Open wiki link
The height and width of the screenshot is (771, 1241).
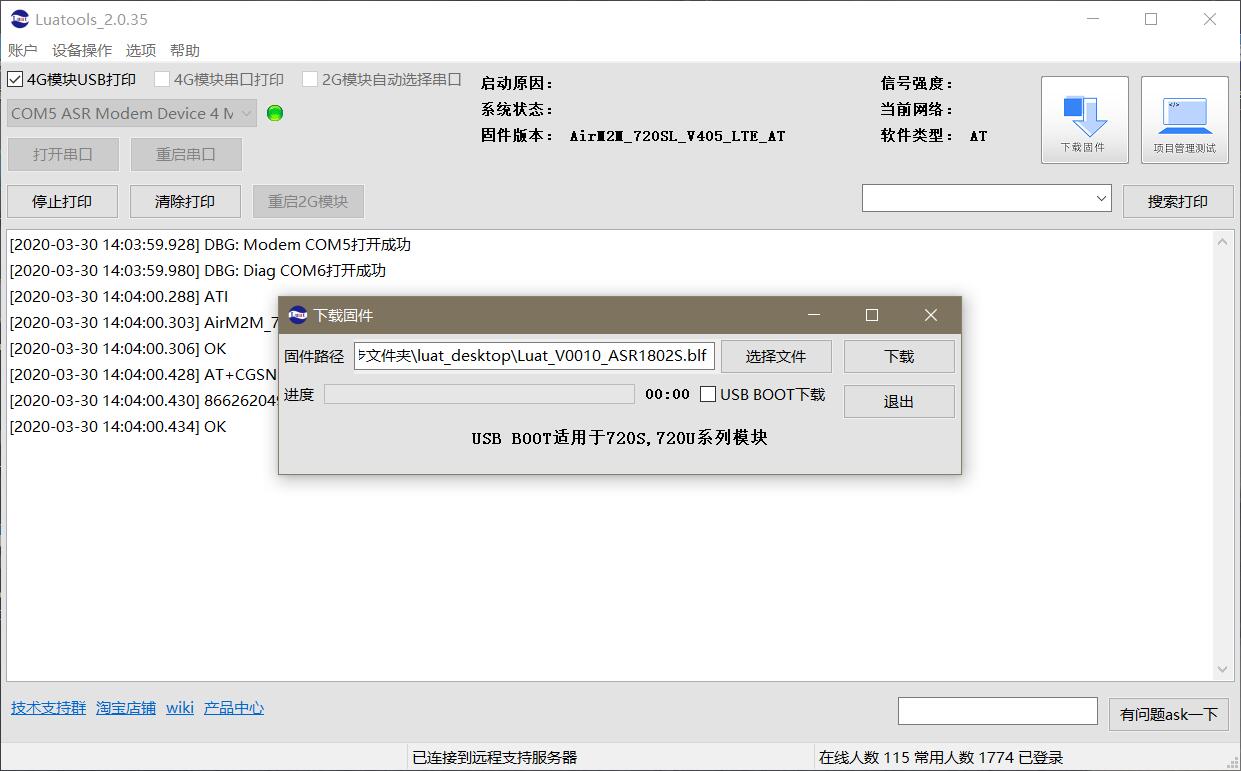tap(180, 708)
